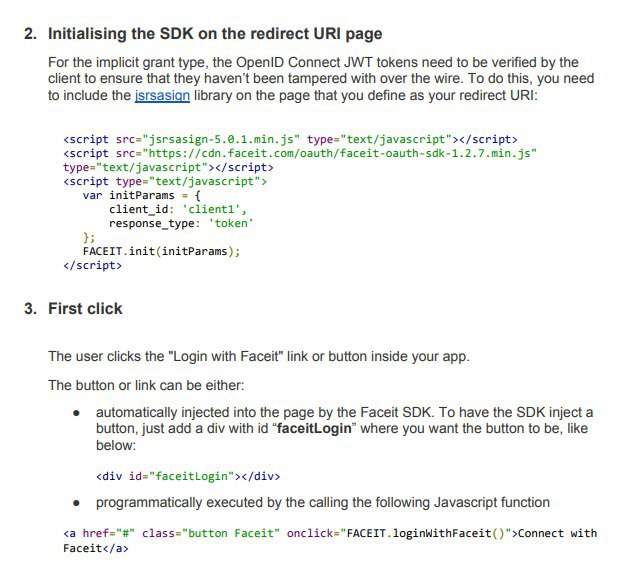Click the first bullet about automatically injected button
Viewport: 628px width, 571px height.
point(344,428)
